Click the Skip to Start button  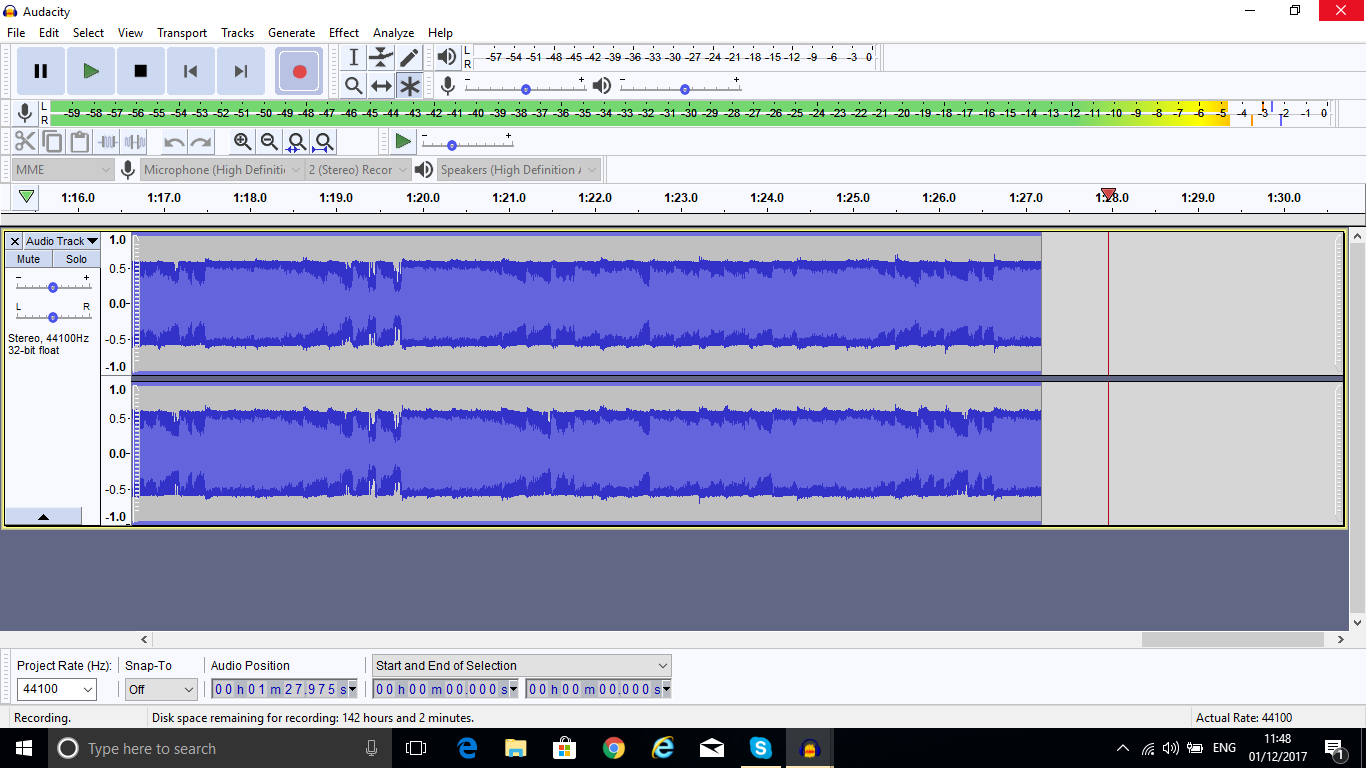(x=190, y=71)
